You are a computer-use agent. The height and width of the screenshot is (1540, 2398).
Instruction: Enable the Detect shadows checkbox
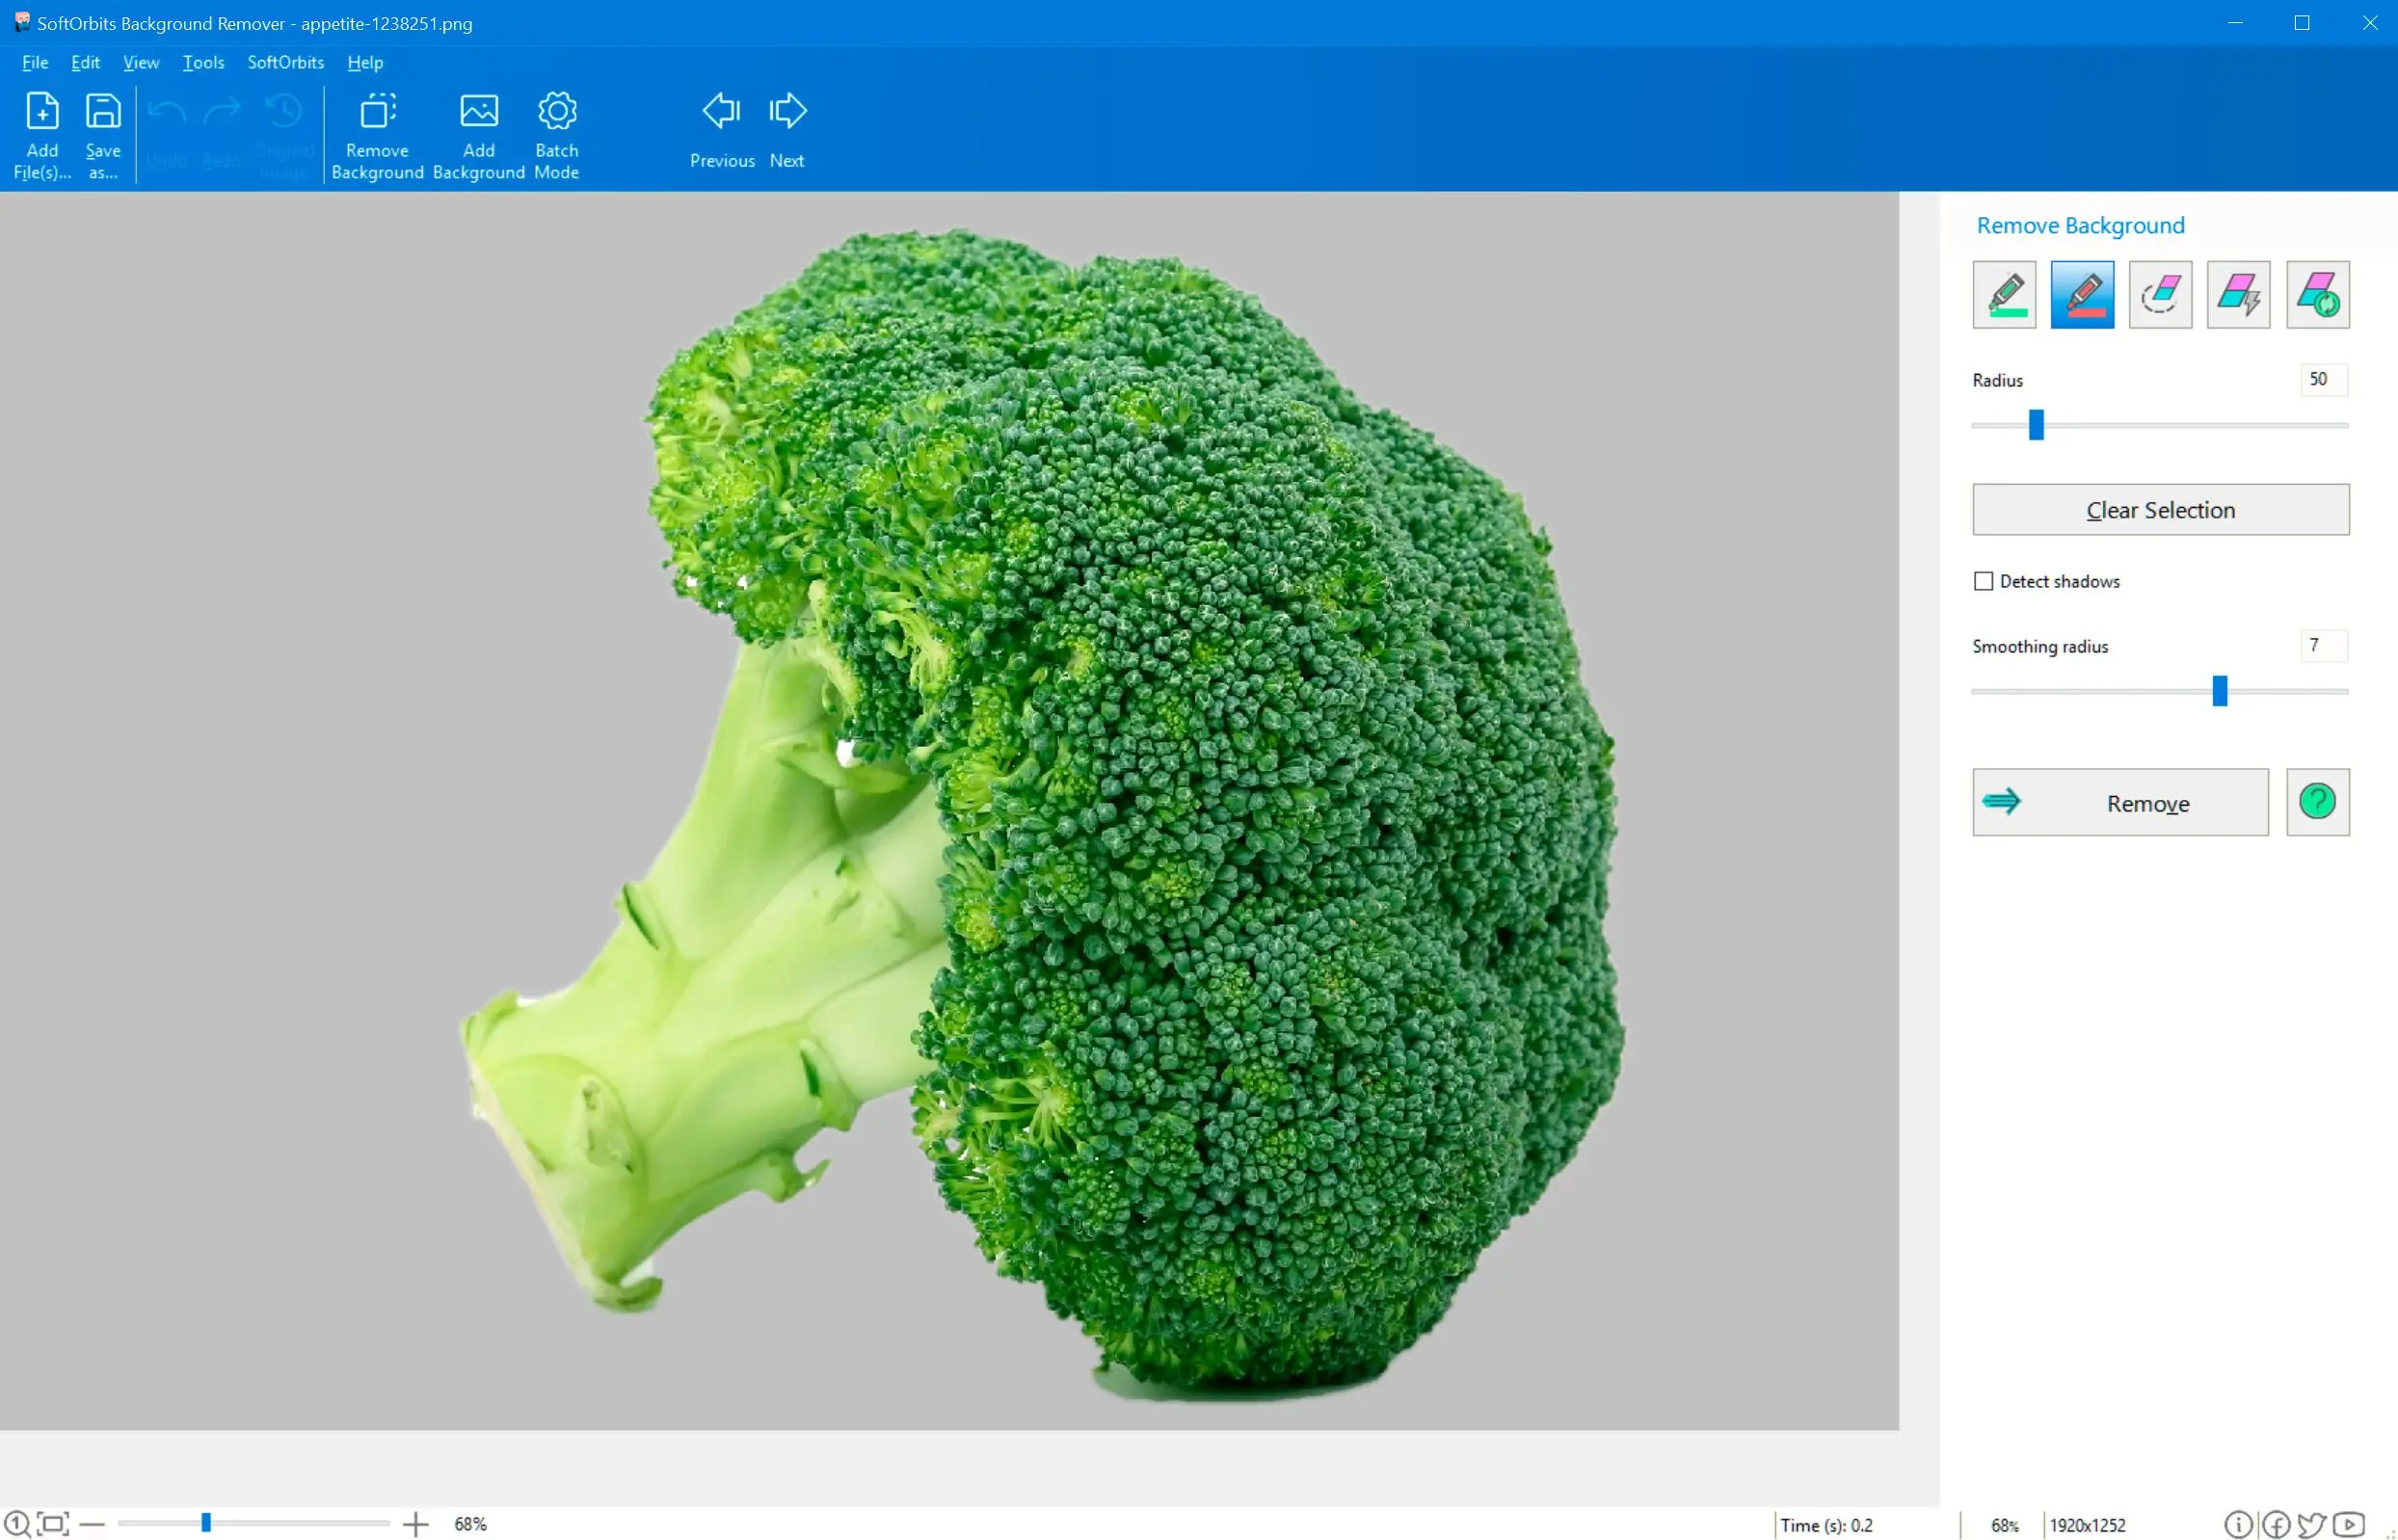tap(1983, 581)
